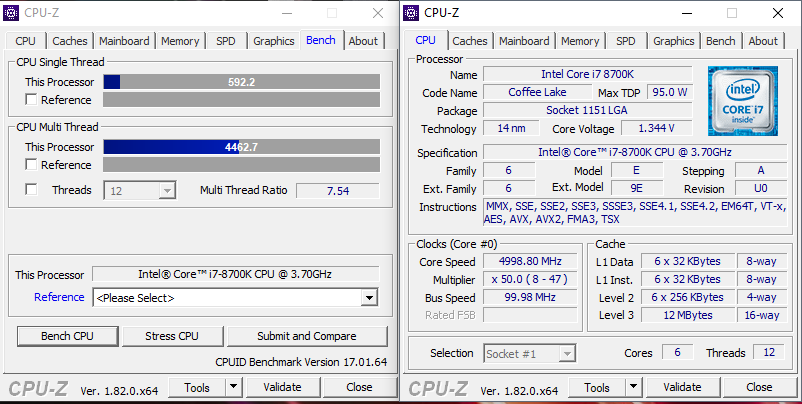Enable the Single Thread Reference checkbox

[x=31, y=99]
